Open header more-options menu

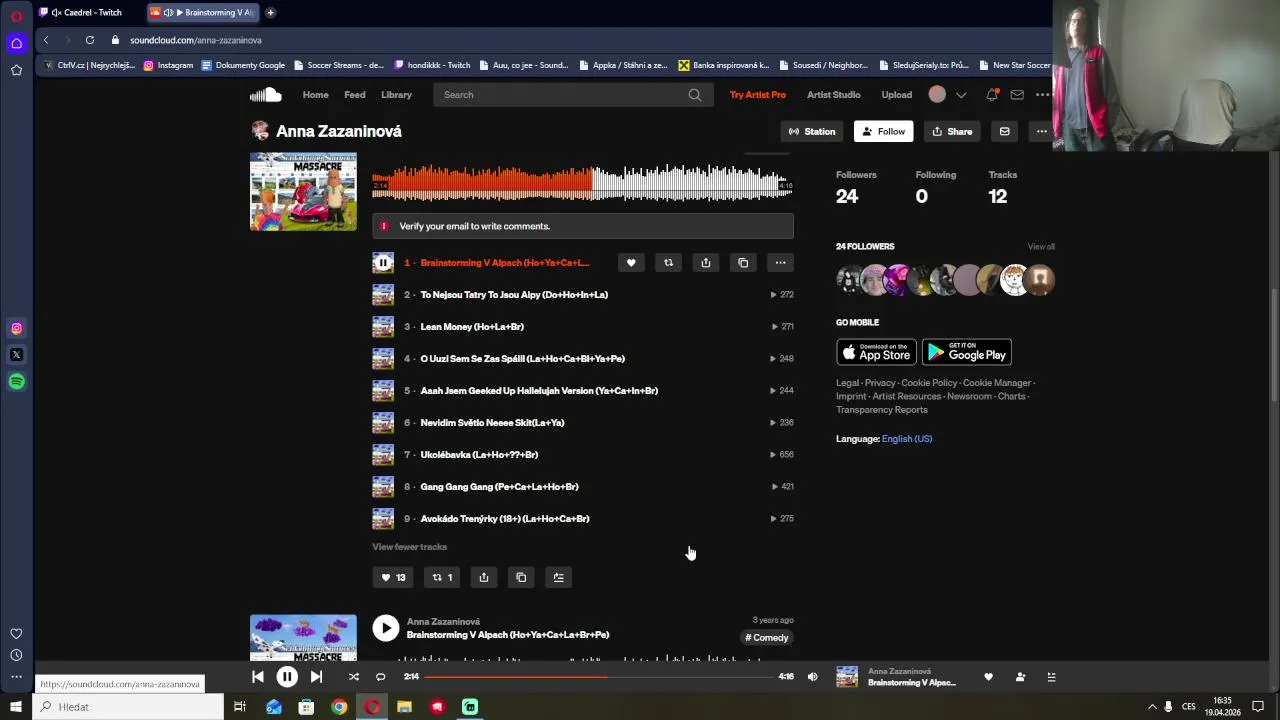click(x=1043, y=95)
